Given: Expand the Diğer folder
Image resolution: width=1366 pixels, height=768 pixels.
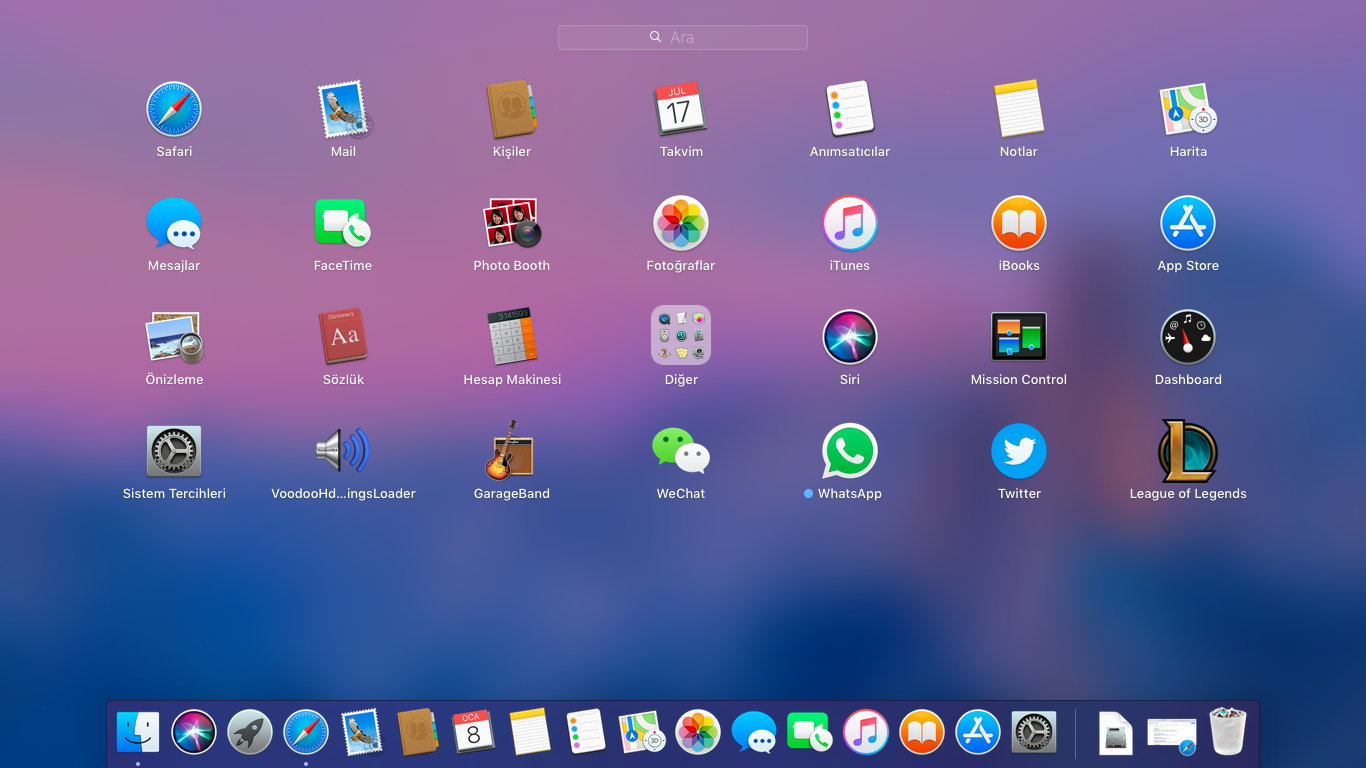Looking at the screenshot, I should coord(681,336).
